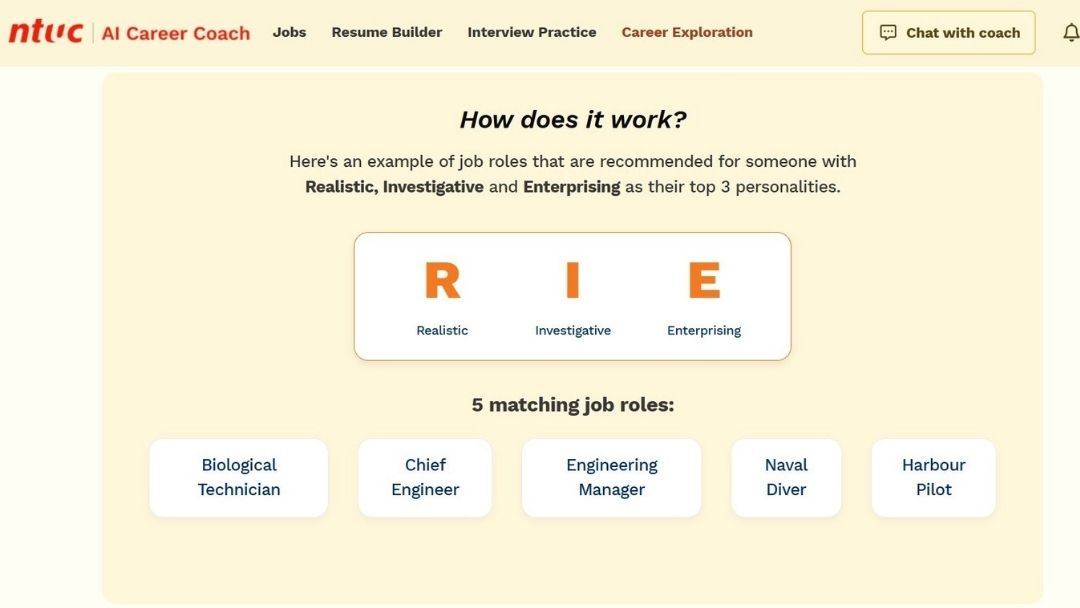Select the Biological Technician job role
This screenshot has width=1080, height=608.
coord(238,477)
